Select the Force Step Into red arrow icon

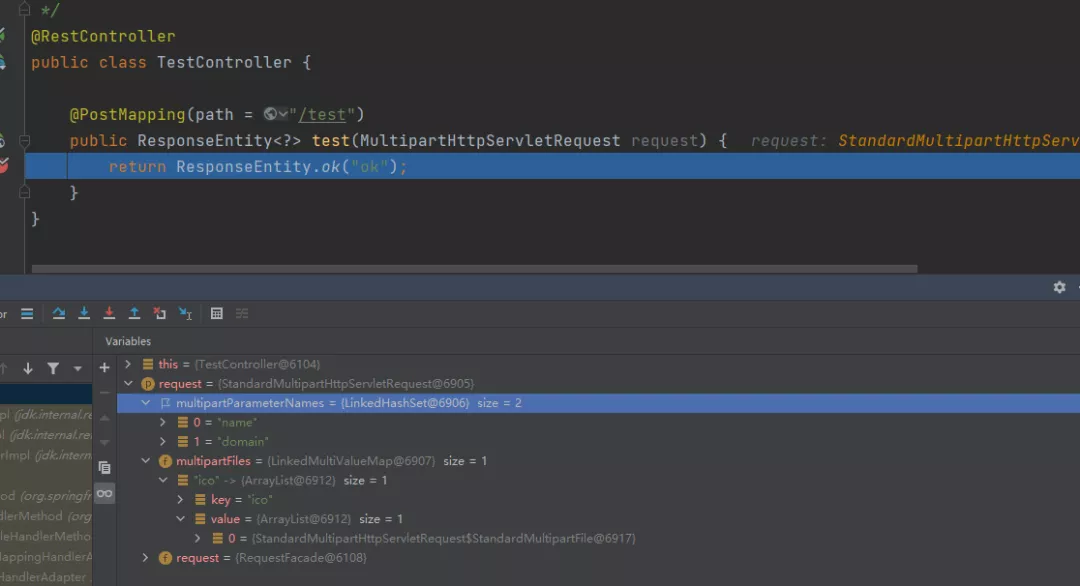coord(110,313)
